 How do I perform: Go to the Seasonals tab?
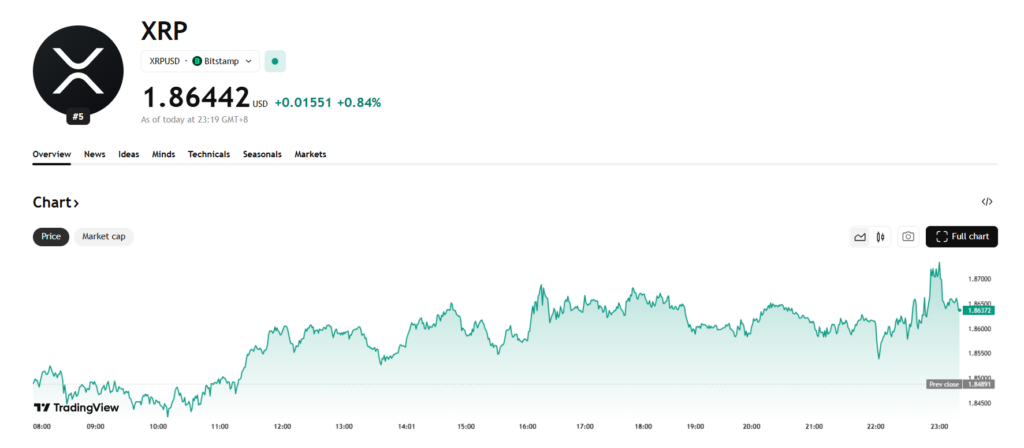(262, 154)
